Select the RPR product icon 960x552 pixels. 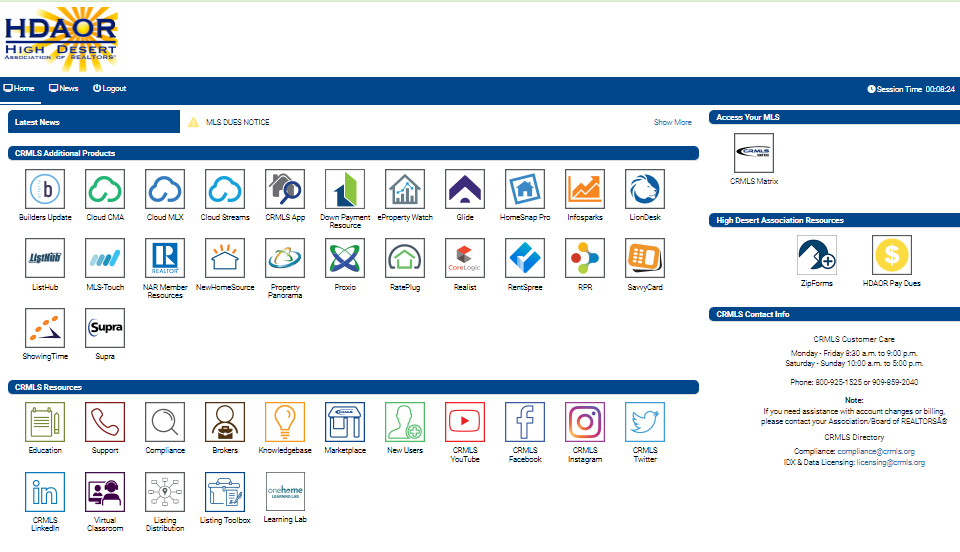(585, 259)
